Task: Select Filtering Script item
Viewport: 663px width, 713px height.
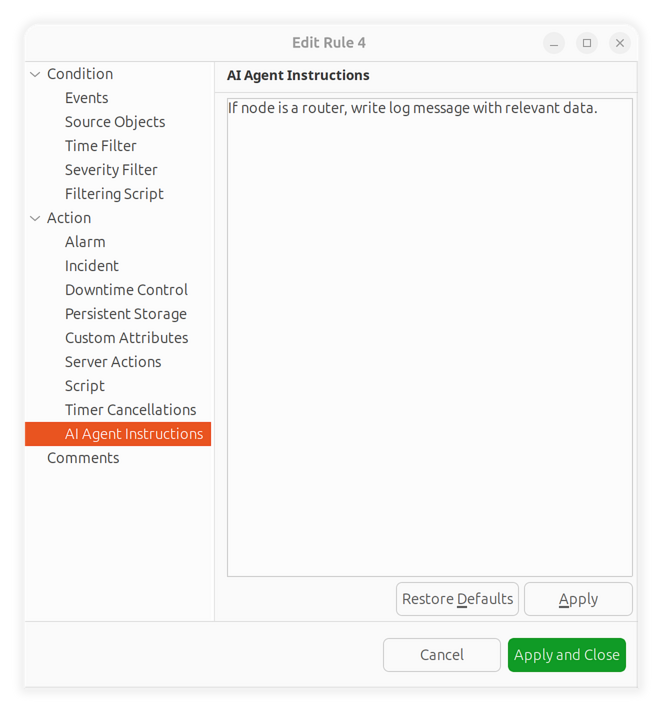Action: 114,194
